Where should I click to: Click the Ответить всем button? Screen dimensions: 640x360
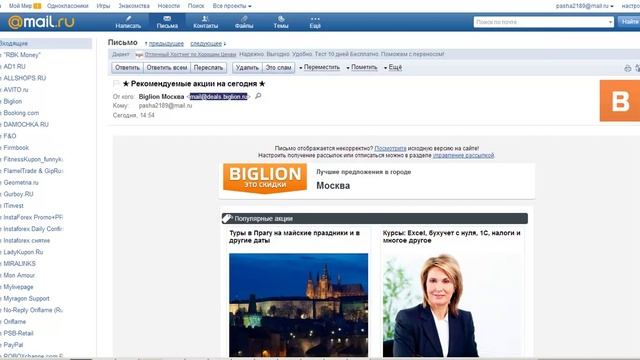tap(167, 67)
